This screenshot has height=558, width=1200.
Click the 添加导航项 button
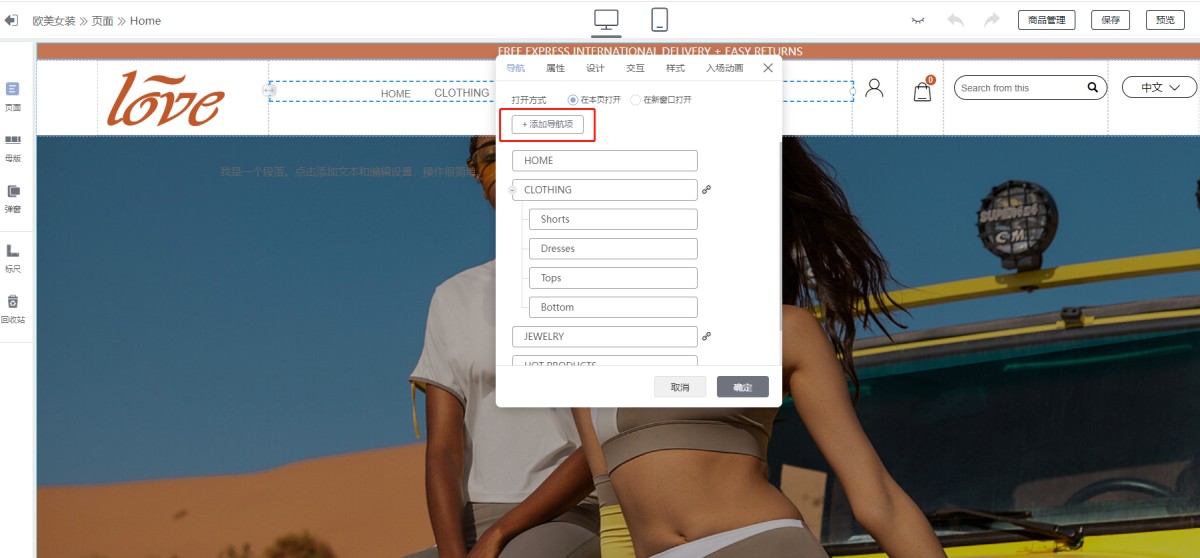click(547, 124)
